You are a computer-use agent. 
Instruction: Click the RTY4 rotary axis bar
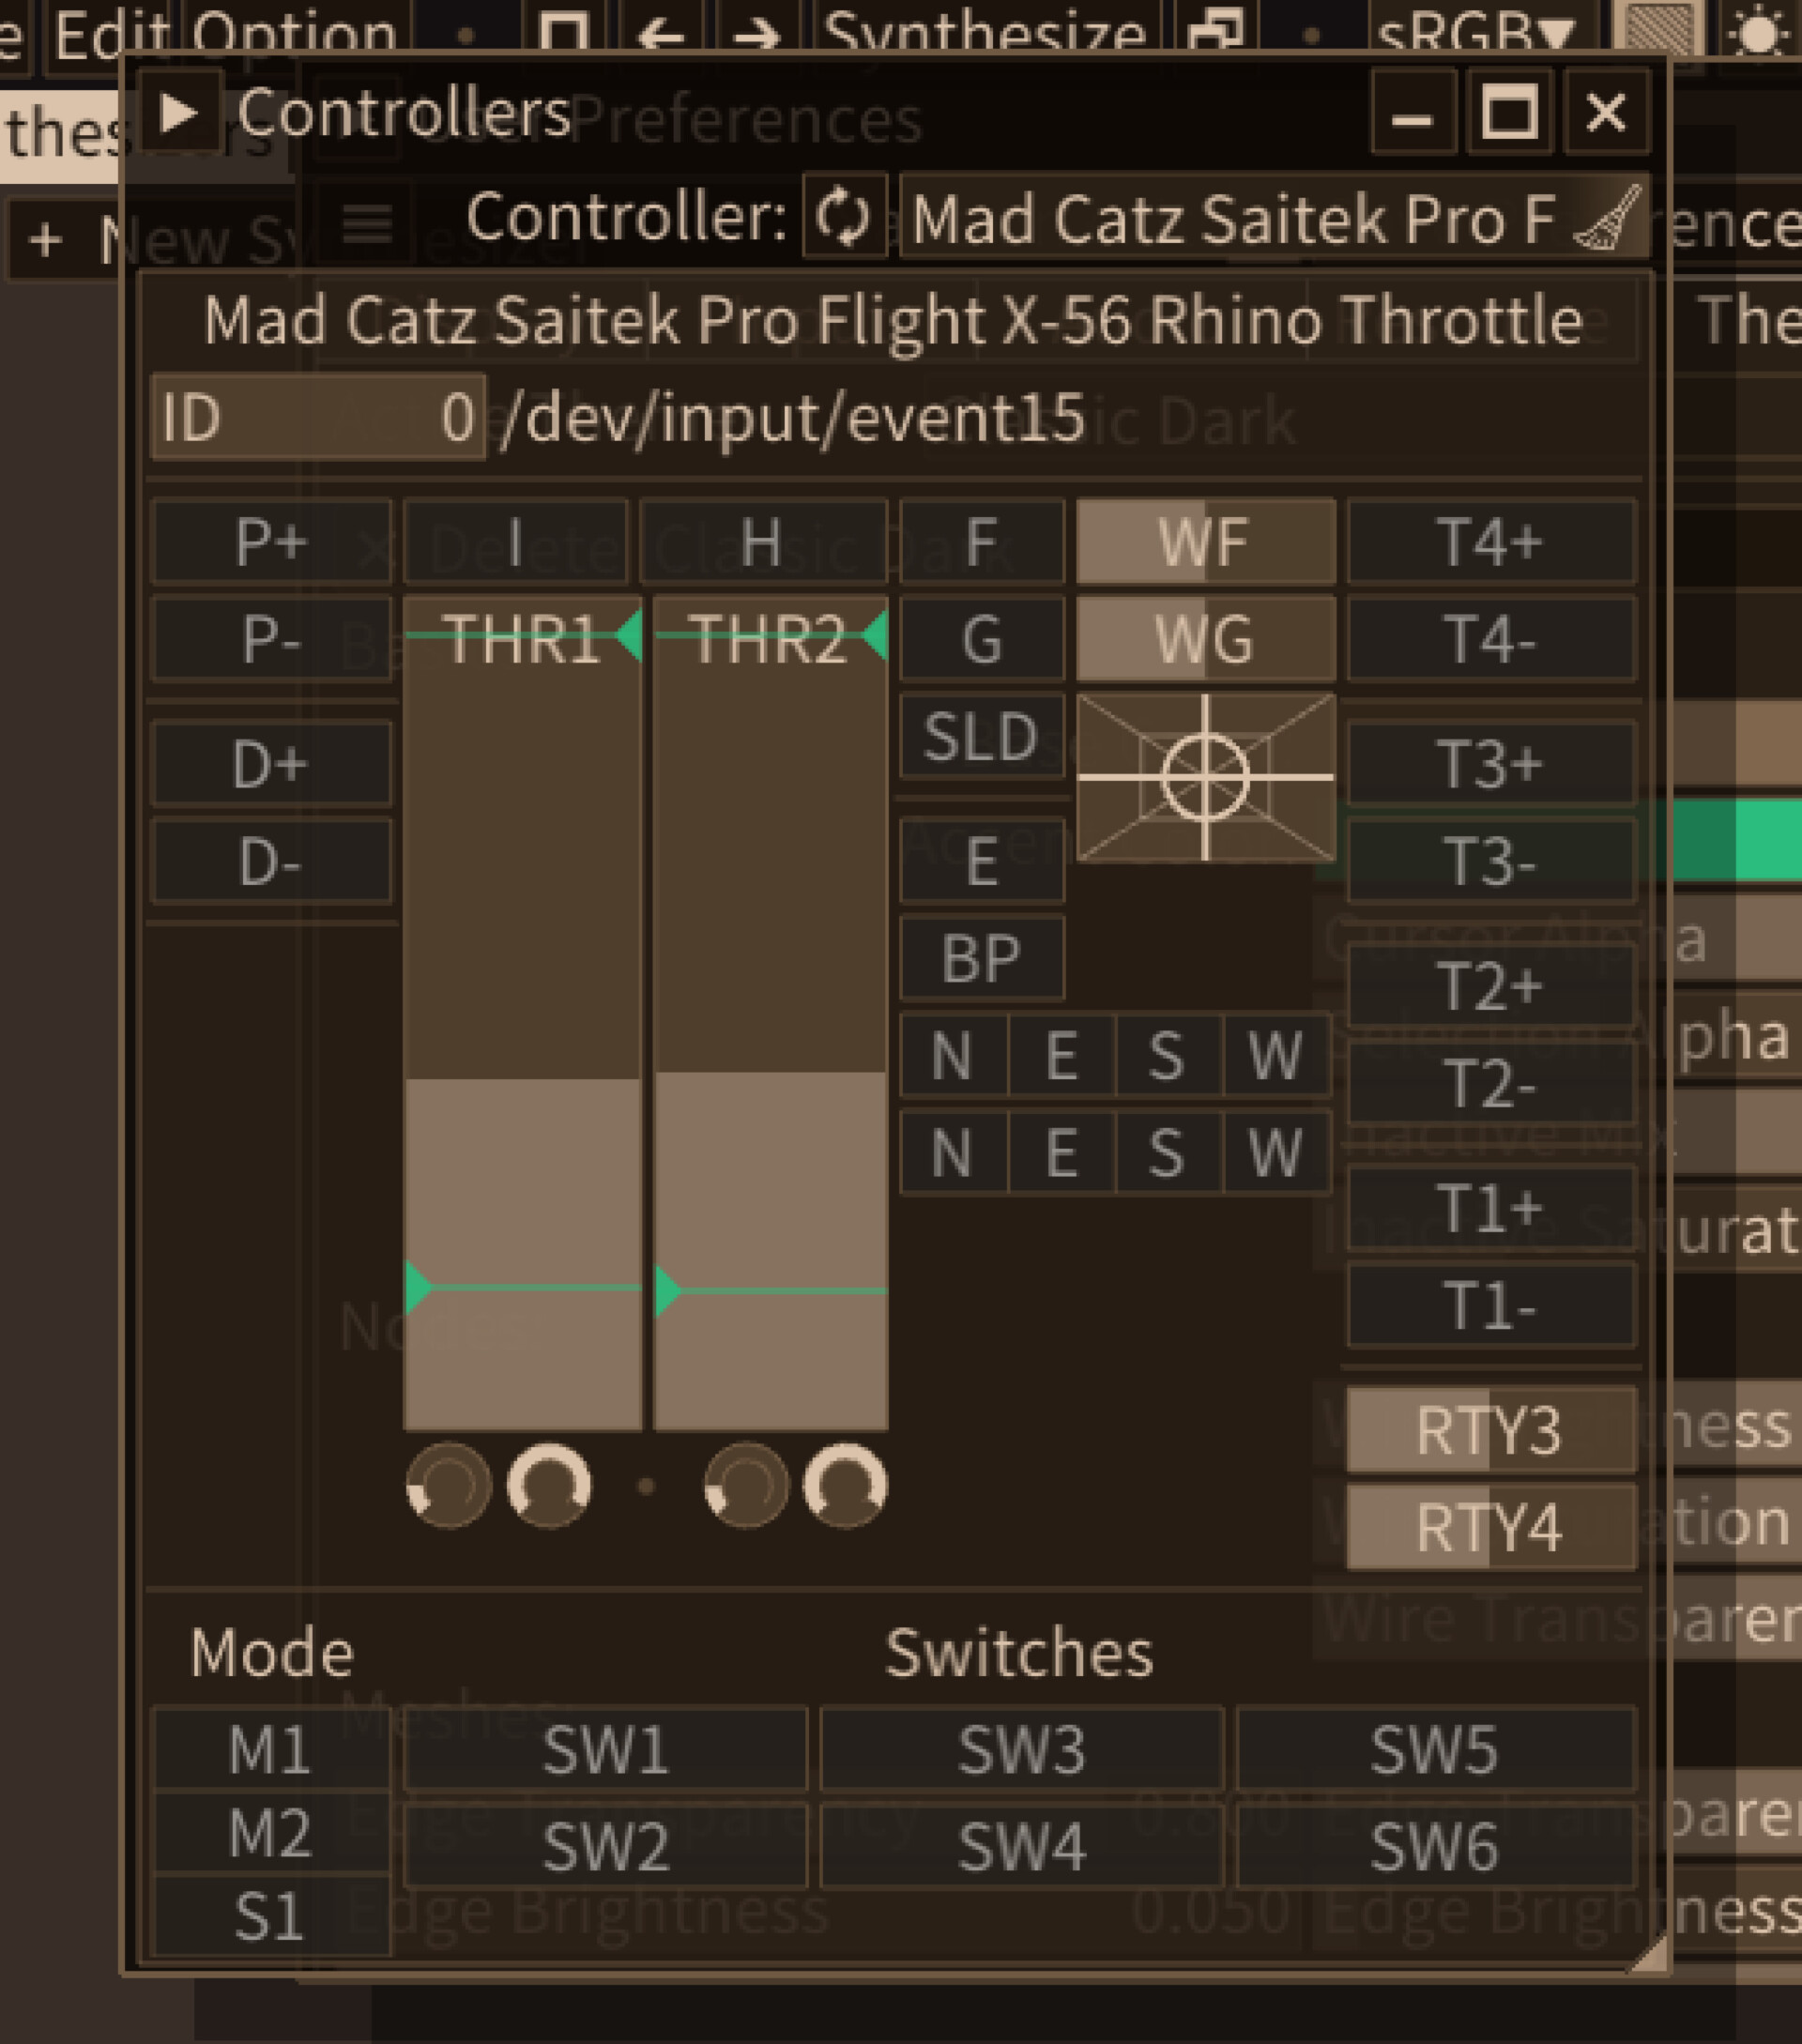click(1491, 1527)
